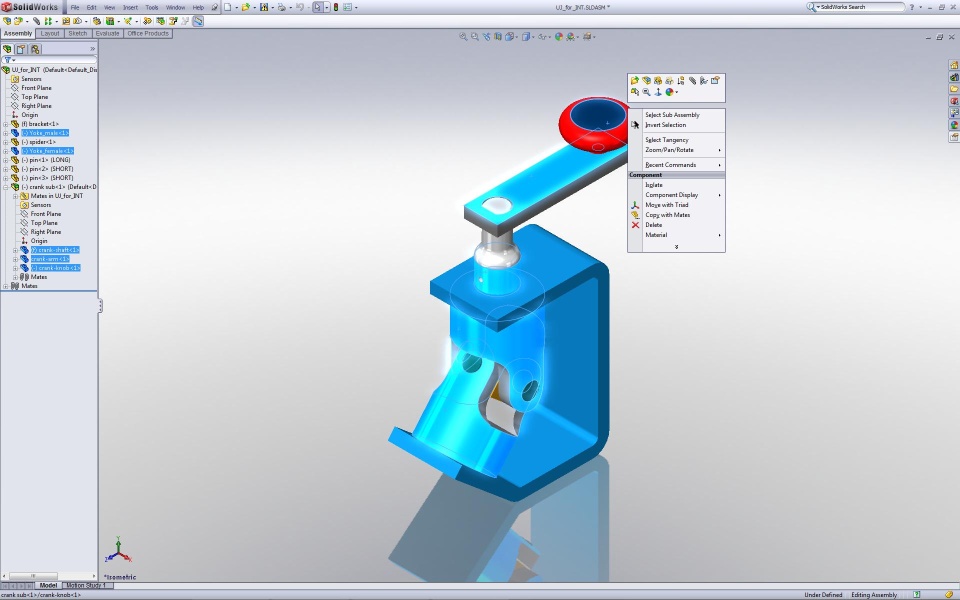Screen dimensions: 960x600
Task: Open Recent Commands submenu
Action: tap(677, 165)
